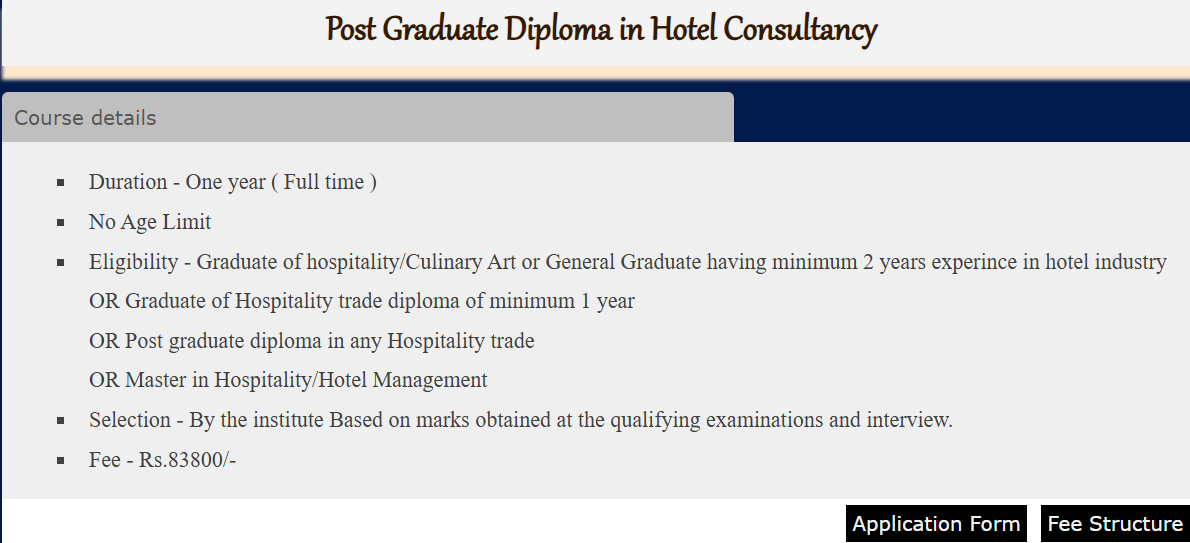Viewport: 1190px width, 543px height.
Task: Click the Post Graduate Diploma page heading
Action: pyautogui.click(x=601, y=30)
